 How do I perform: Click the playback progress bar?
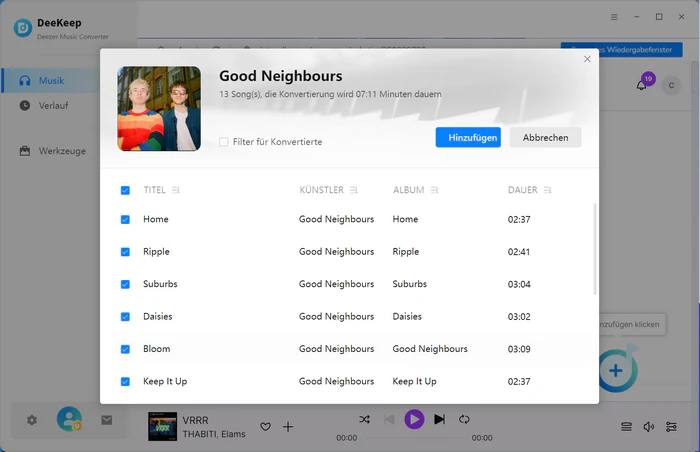[414, 438]
